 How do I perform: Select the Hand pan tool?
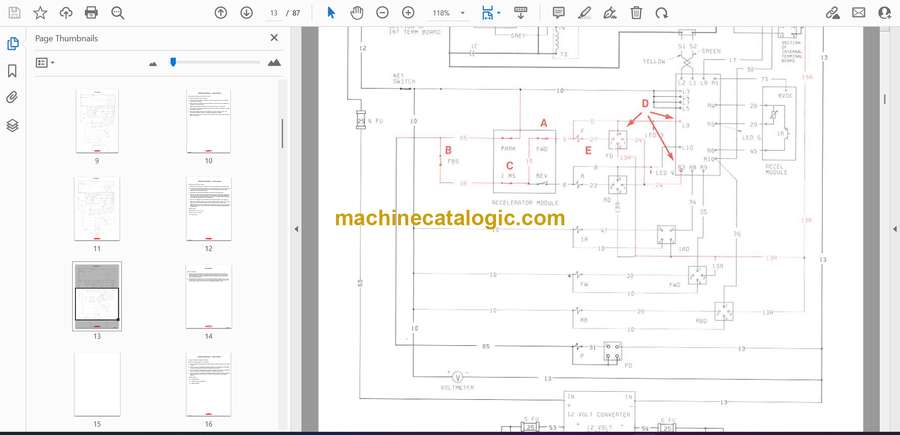point(357,13)
